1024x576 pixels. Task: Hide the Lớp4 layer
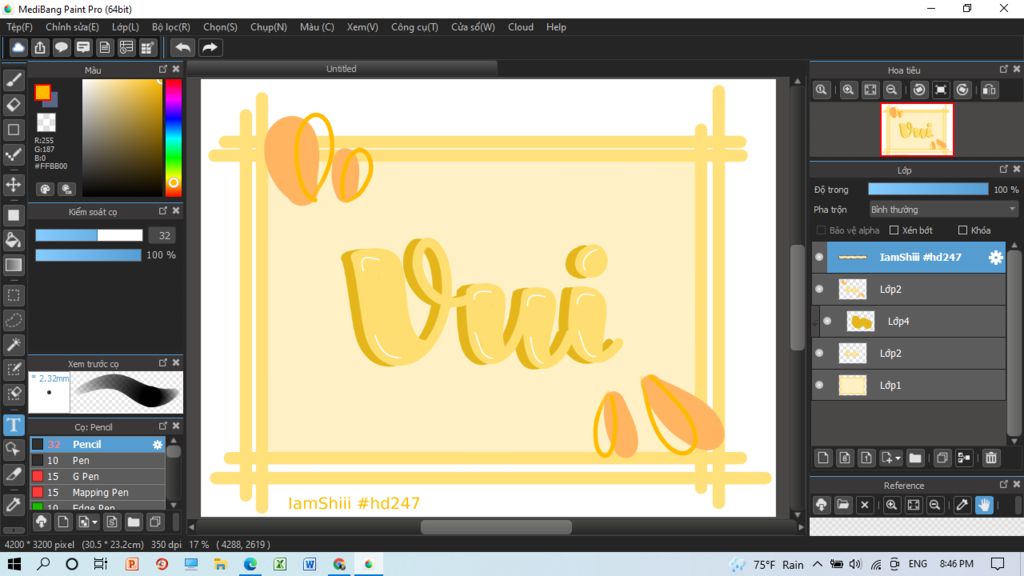click(827, 321)
